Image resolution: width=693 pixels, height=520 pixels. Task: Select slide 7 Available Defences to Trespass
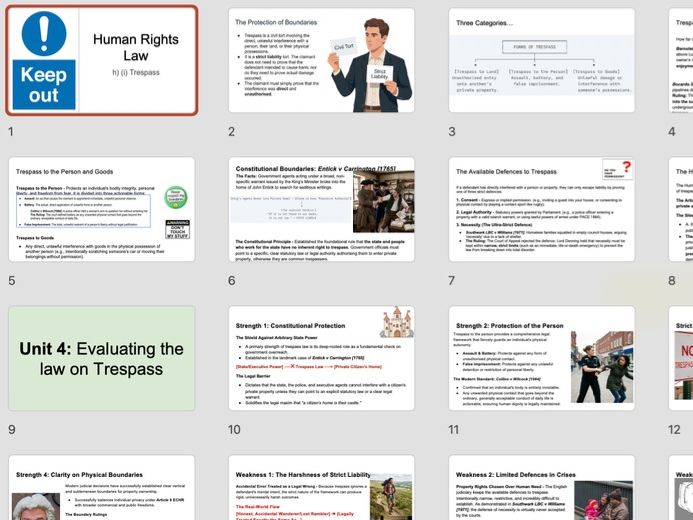tap(541, 209)
